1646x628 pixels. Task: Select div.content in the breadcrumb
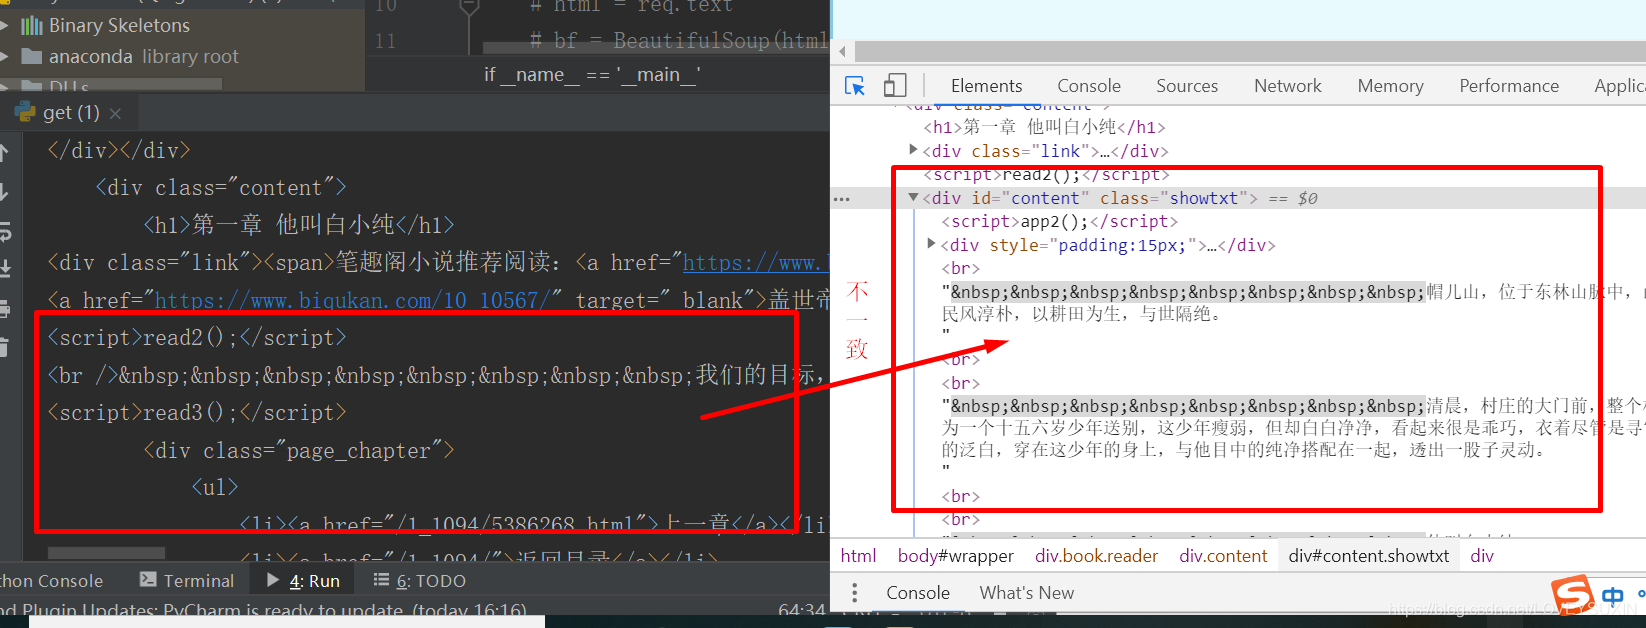click(1223, 556)
